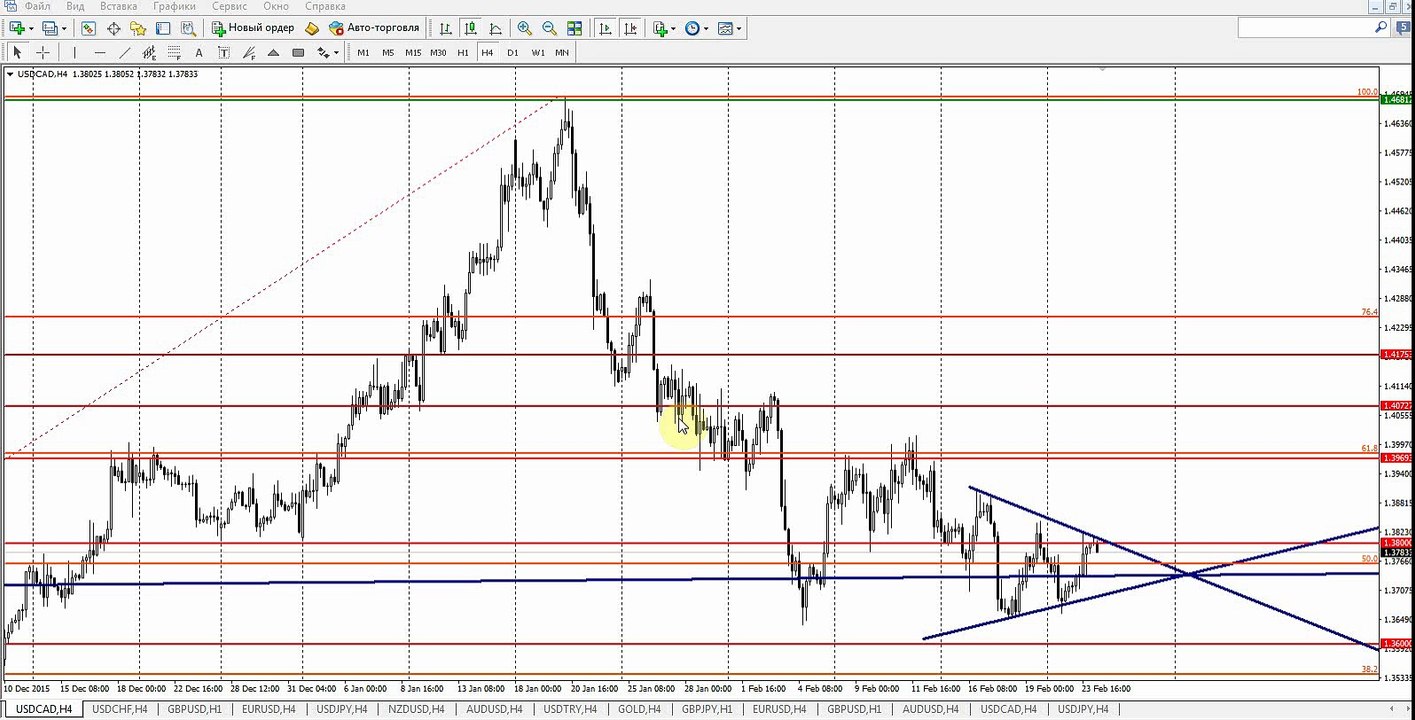Switch timeframe to W1
This screenshot has height=720, width=1415.
(x=538, y=52)
